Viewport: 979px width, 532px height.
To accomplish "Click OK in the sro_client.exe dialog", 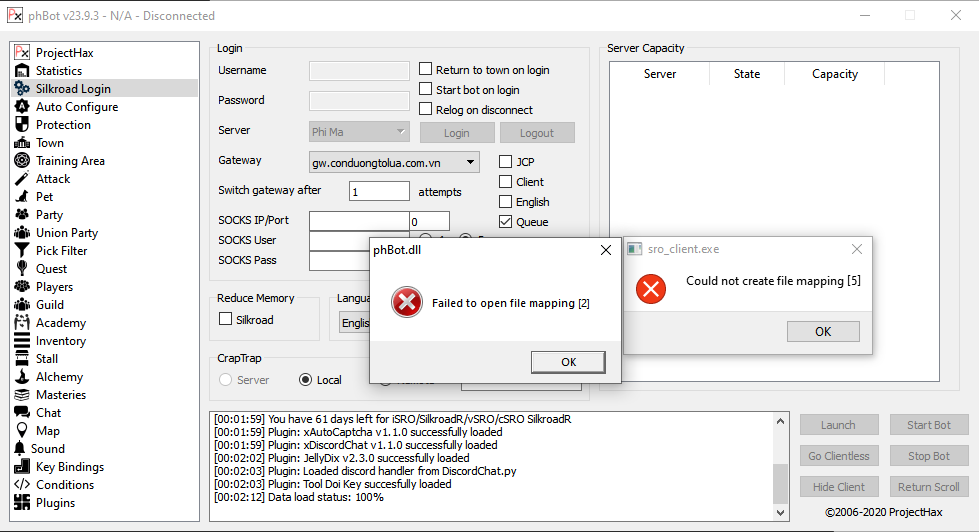I will (823, 331).
